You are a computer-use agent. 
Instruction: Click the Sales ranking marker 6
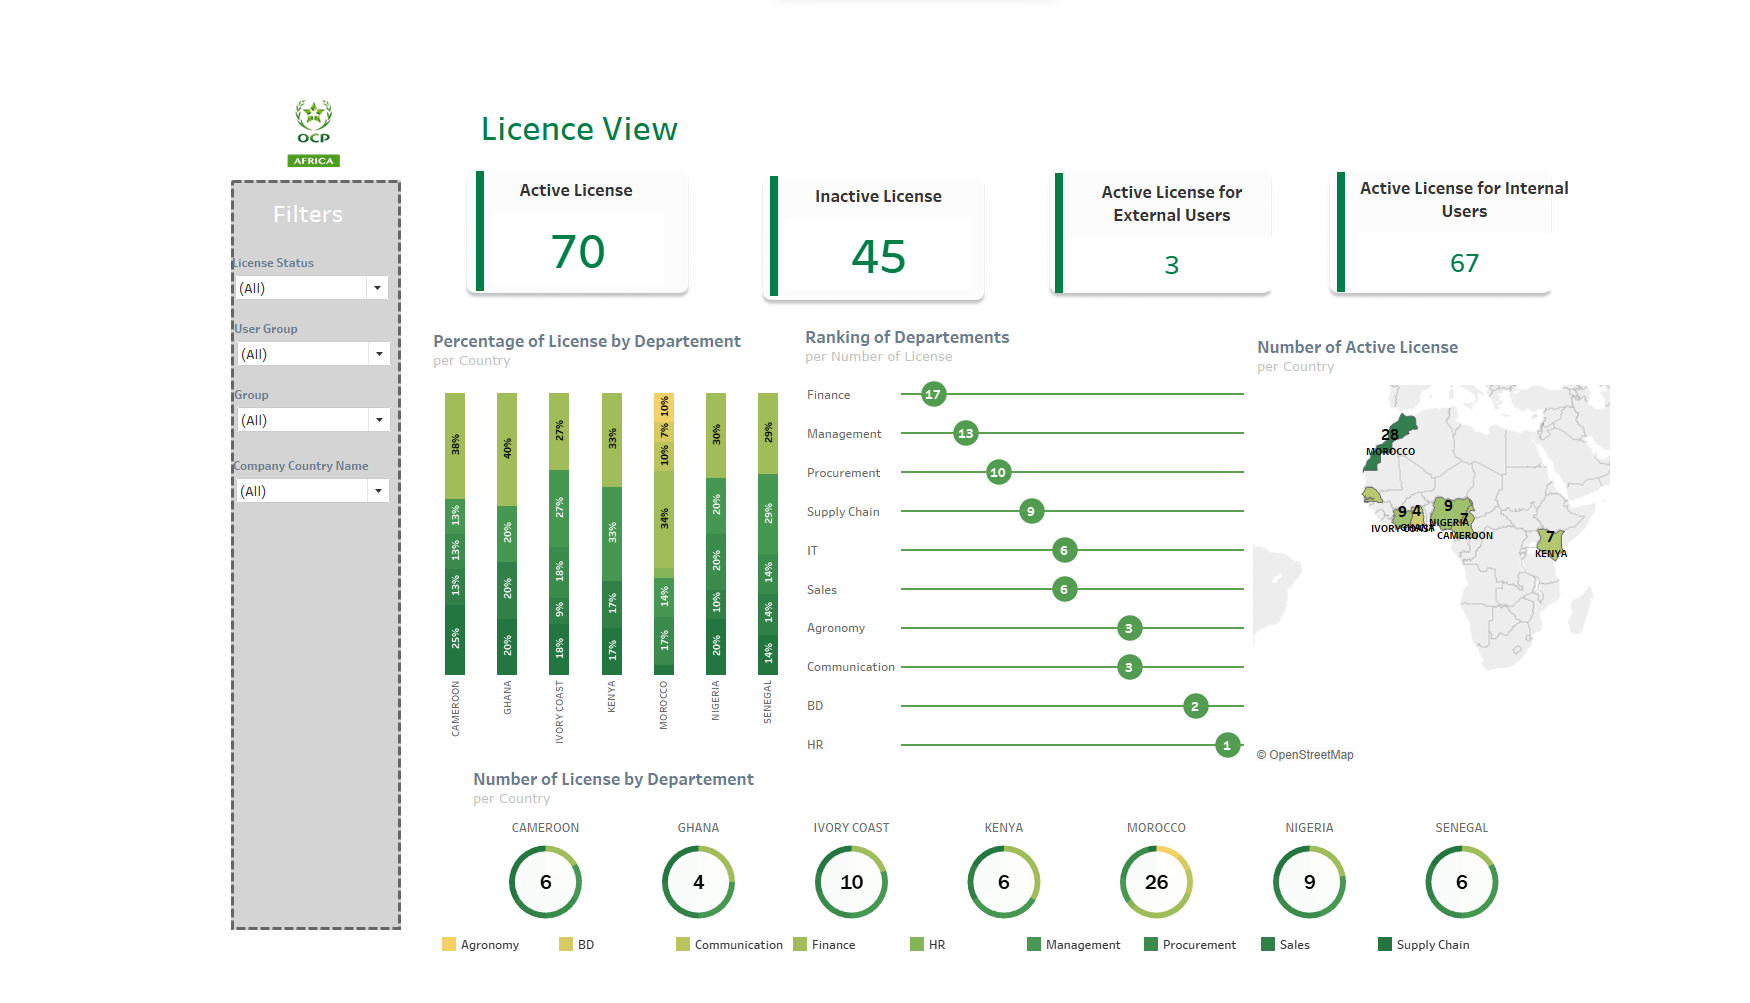coord(1064,589)
